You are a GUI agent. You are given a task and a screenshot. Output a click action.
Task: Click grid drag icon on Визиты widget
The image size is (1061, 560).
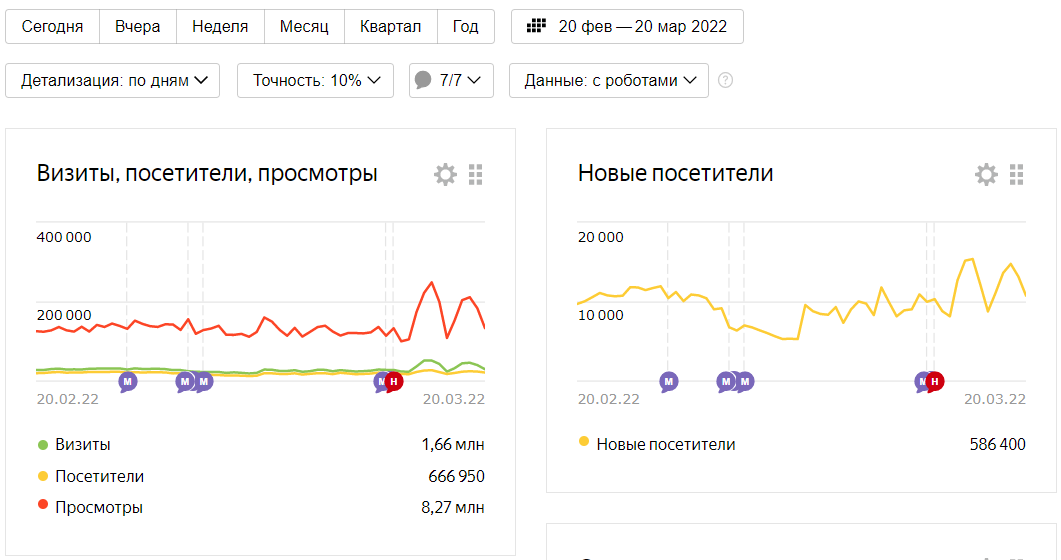476,175
